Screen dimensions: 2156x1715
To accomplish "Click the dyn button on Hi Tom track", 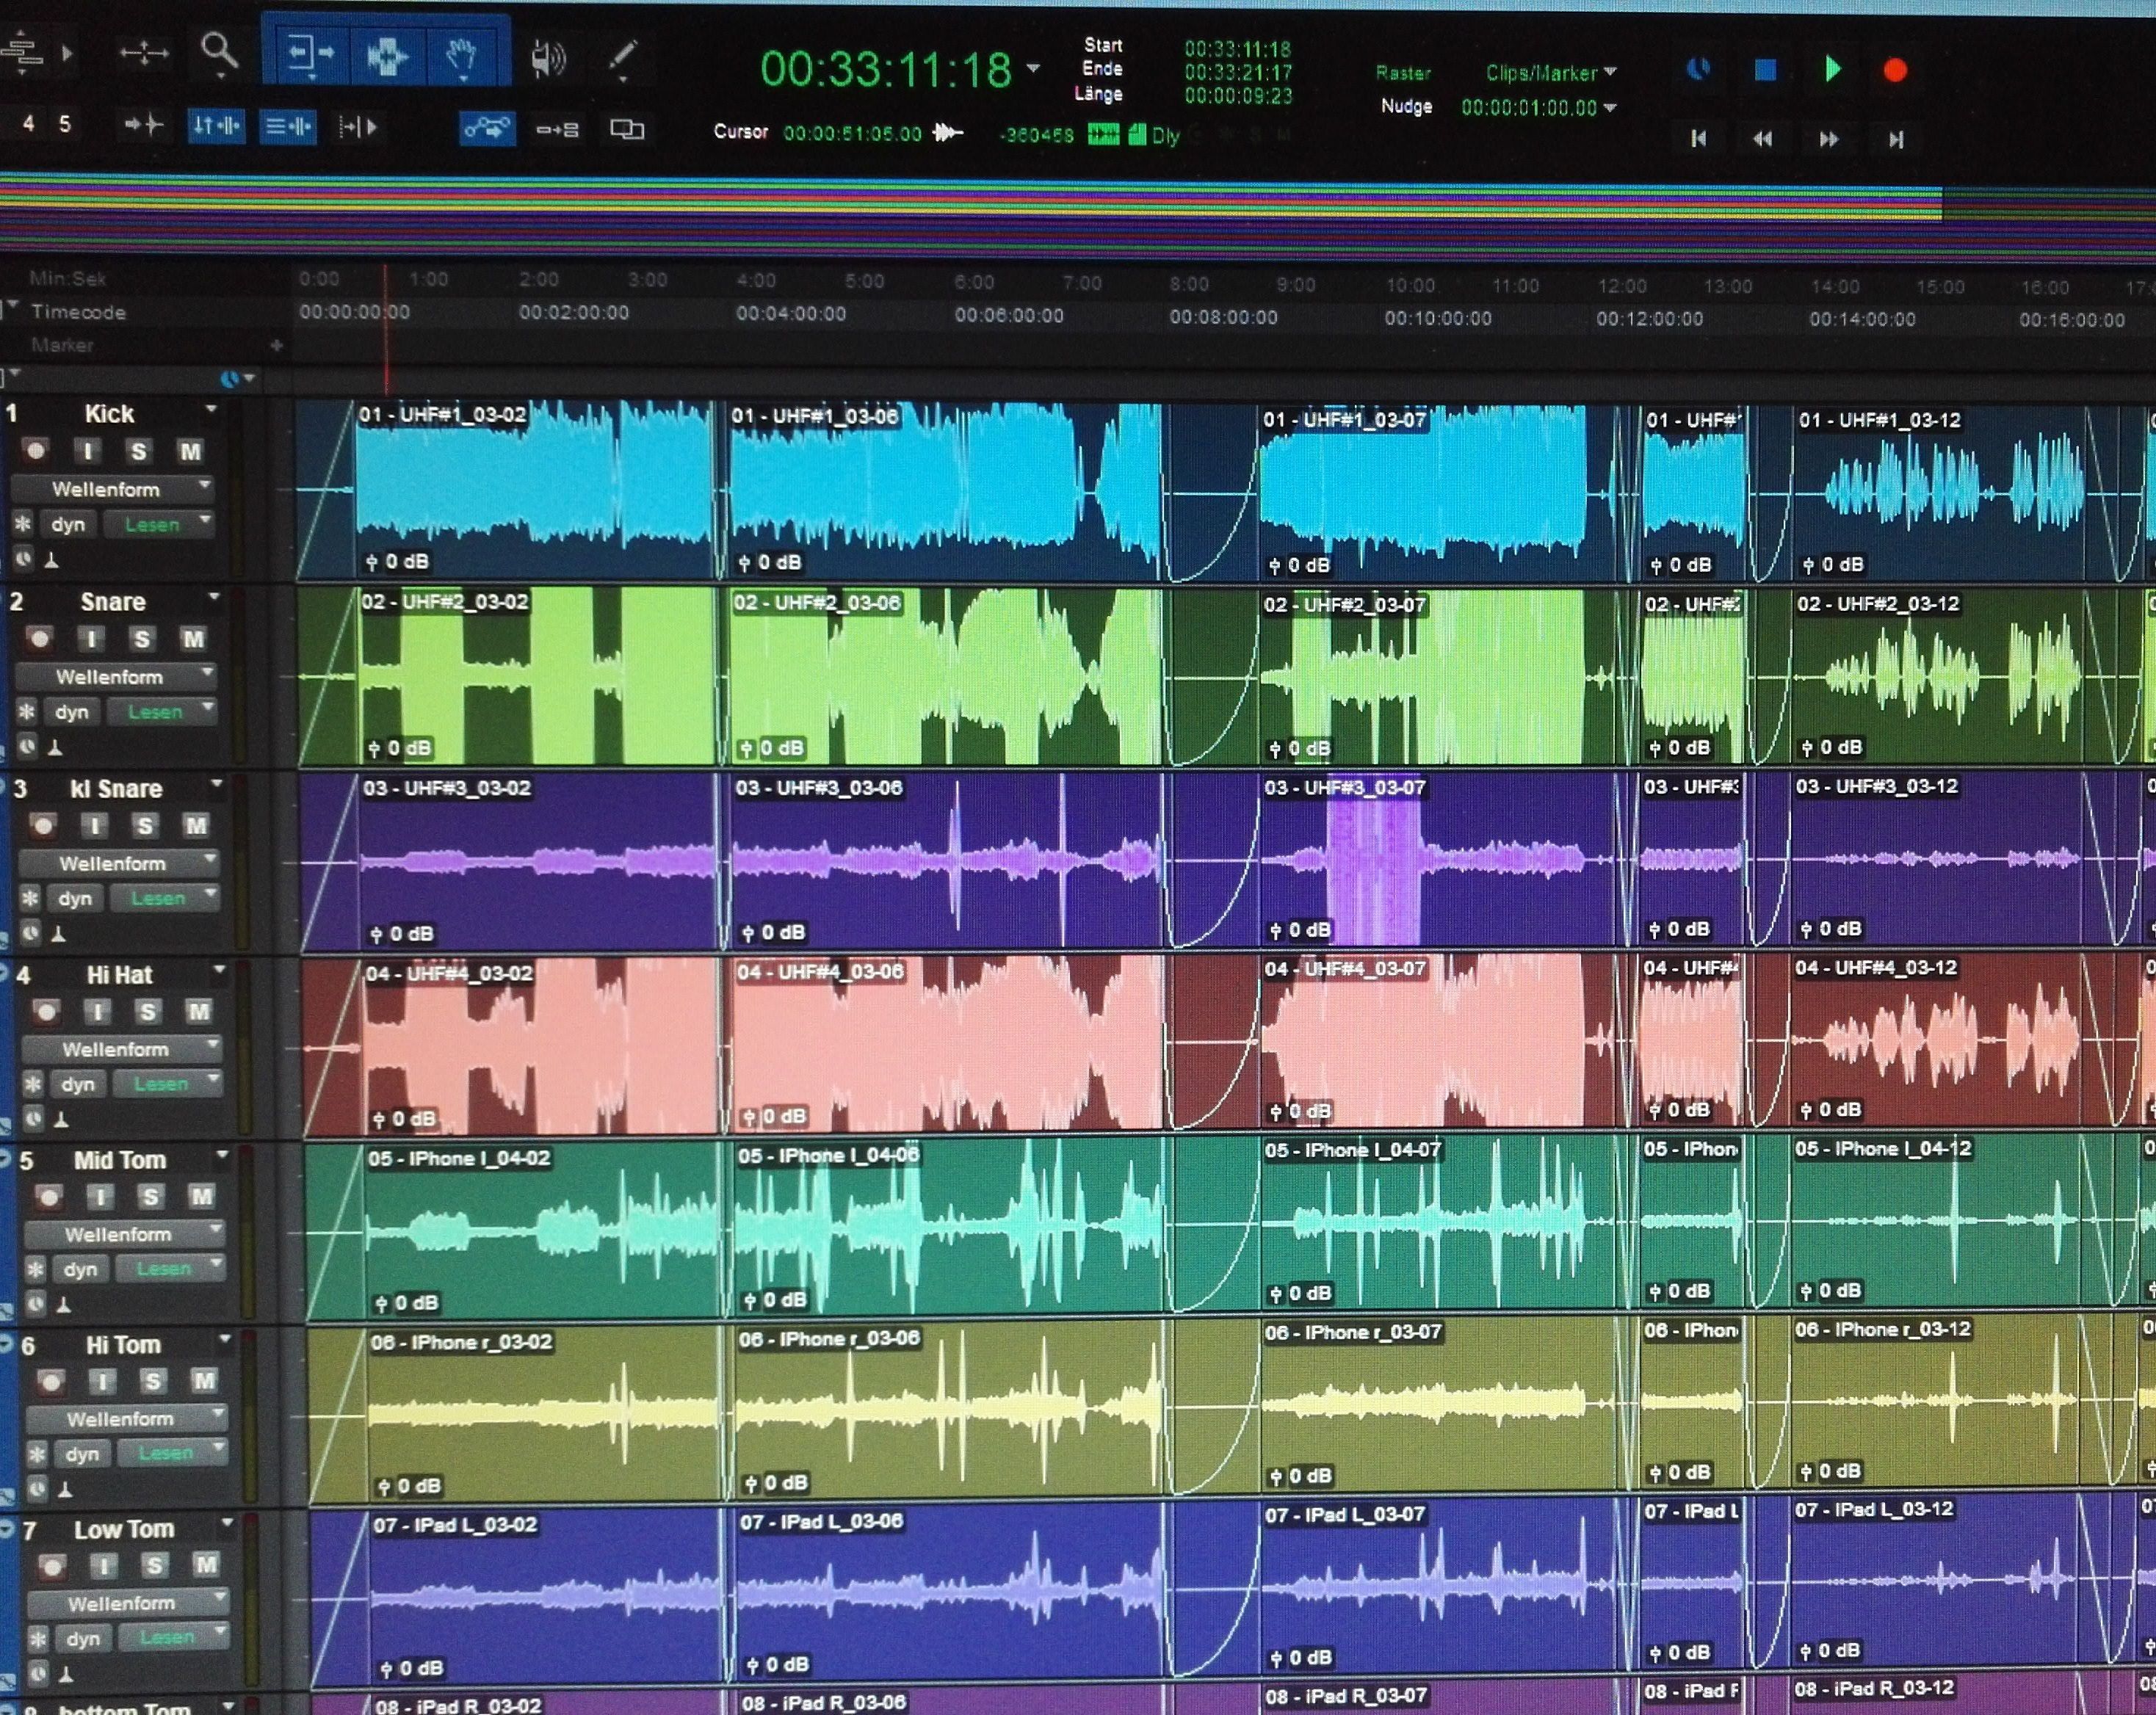I will click(82, 1454).
